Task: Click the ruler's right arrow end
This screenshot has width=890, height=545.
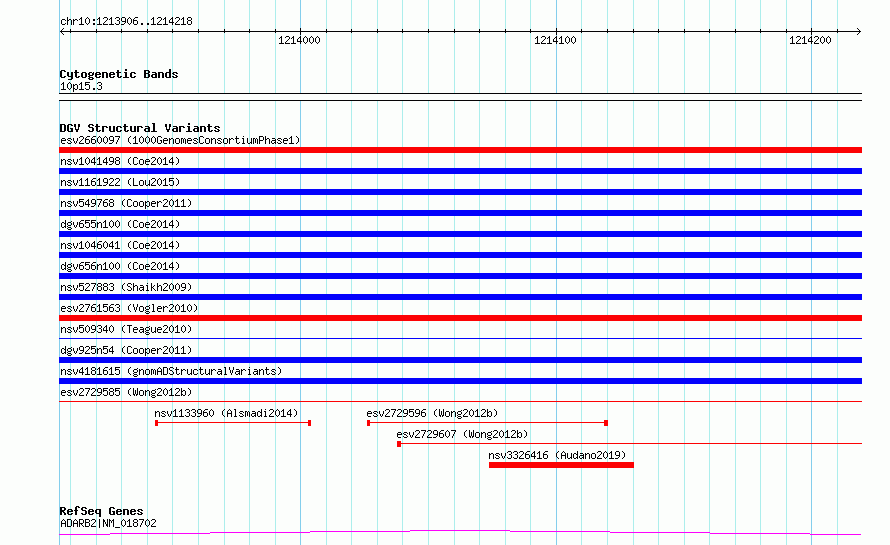Action: [858, 31]
